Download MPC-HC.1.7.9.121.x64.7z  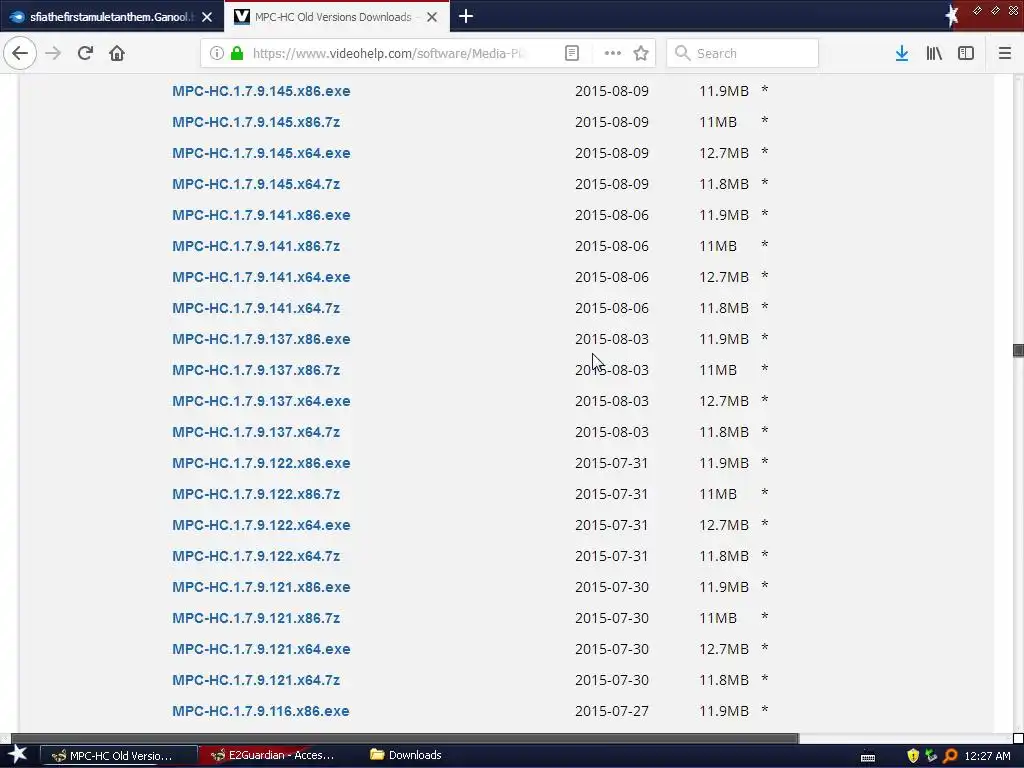pyautogui.click(x=256, y=680)
